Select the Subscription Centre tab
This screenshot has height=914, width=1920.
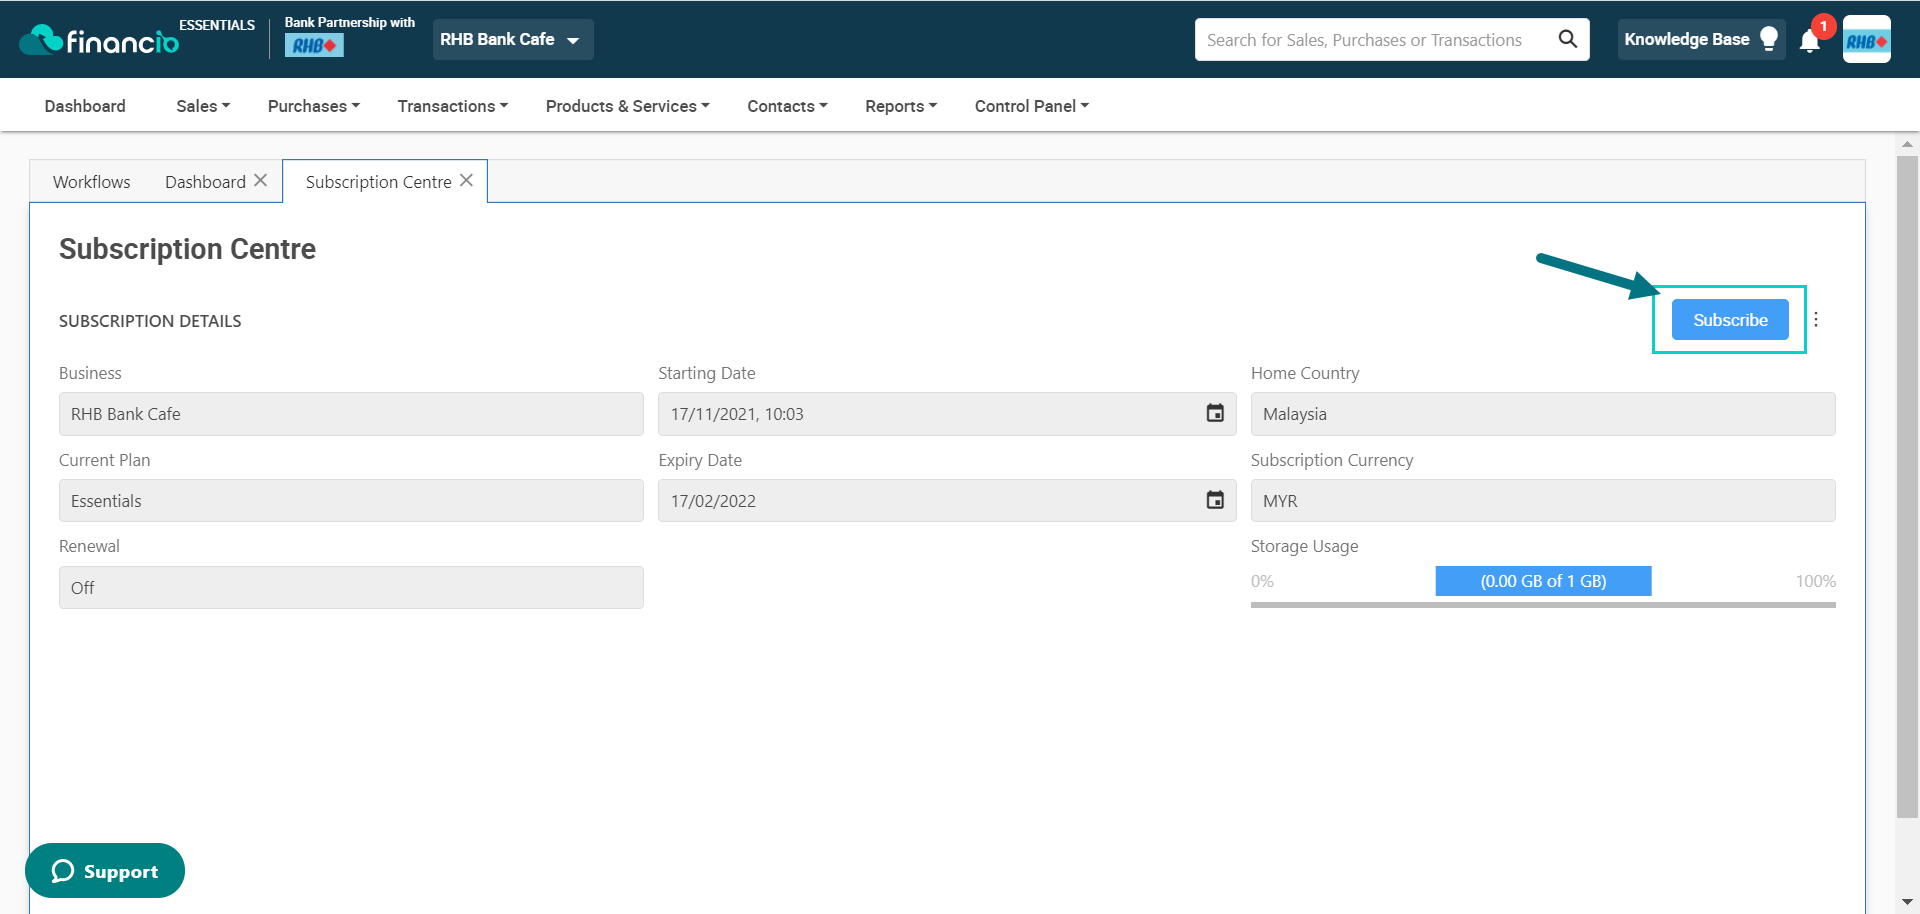coord(379,182)
